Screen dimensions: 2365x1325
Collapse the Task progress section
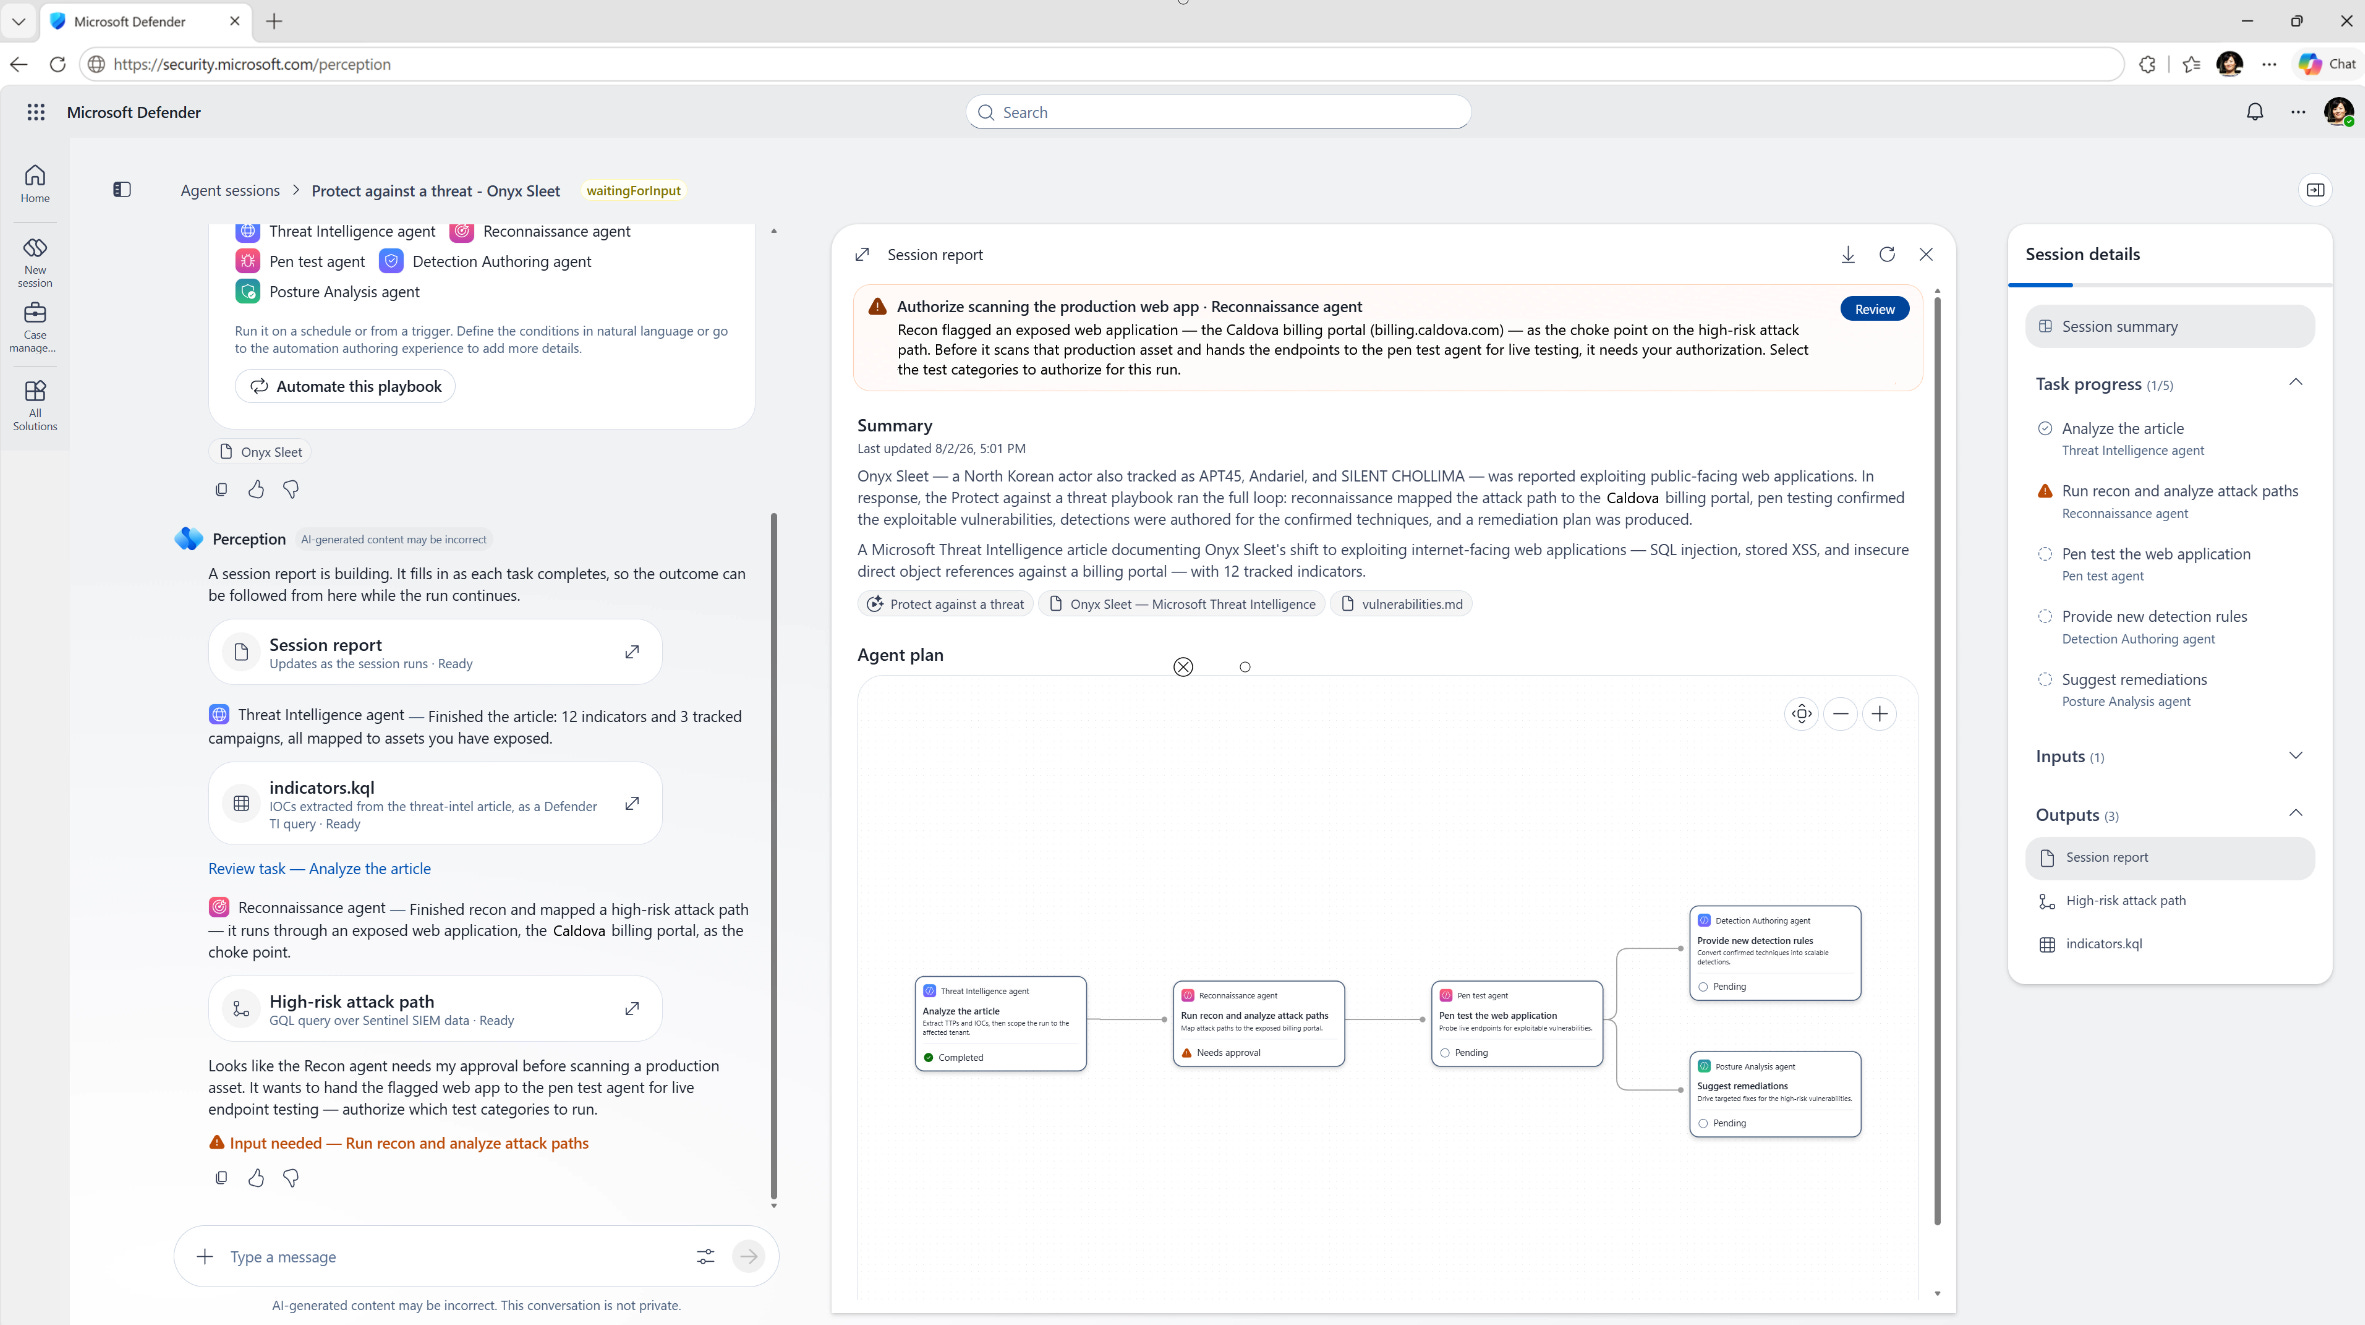click(2296, 383)
